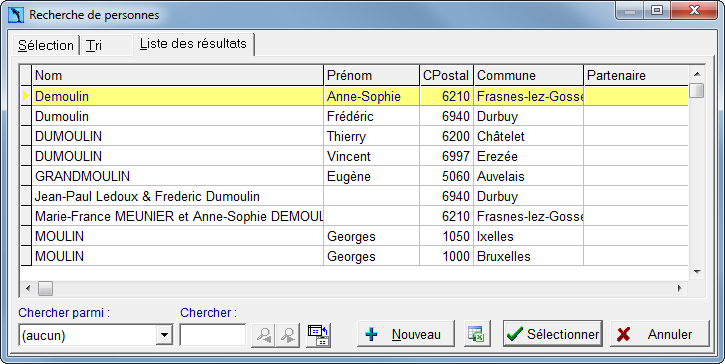Click the CPostal column header

coord(446,75)
